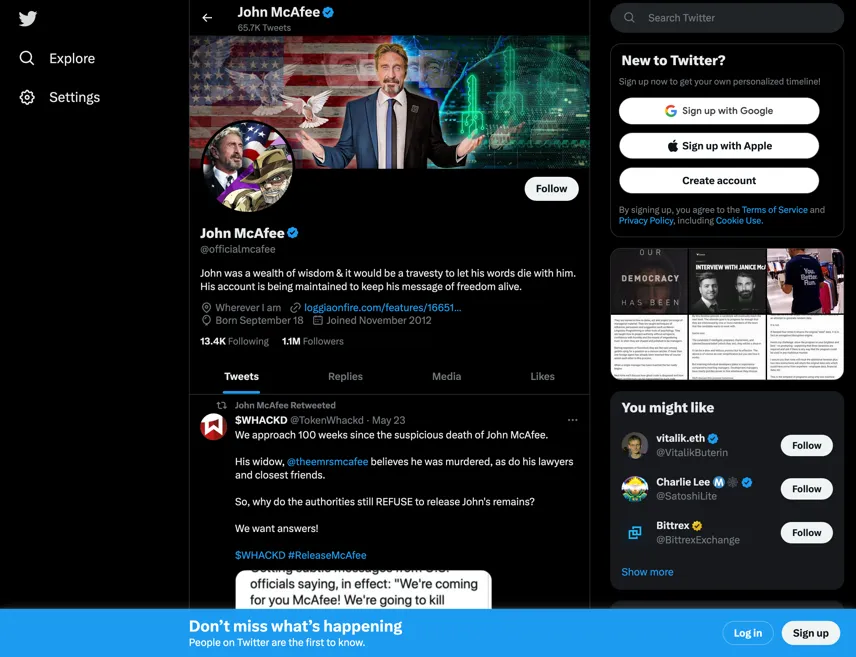Open the Likes tab

542,376
